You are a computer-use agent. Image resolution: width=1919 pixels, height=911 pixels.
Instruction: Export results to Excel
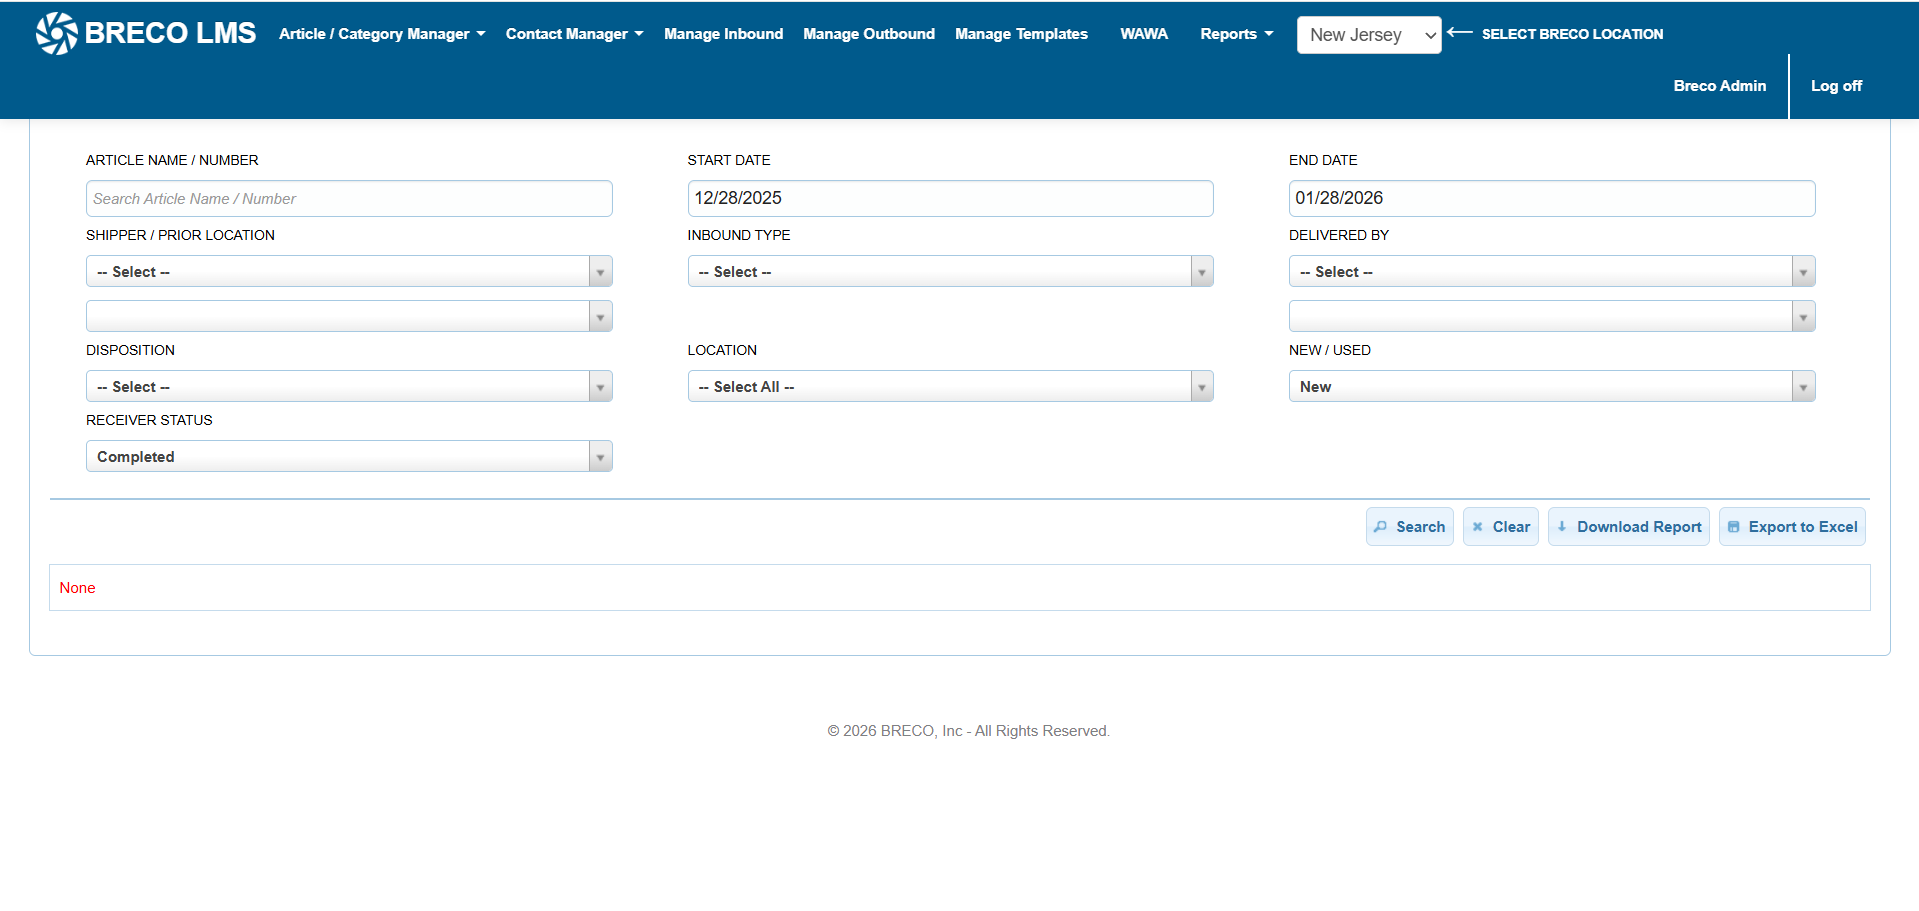(x=1791, y=527)
